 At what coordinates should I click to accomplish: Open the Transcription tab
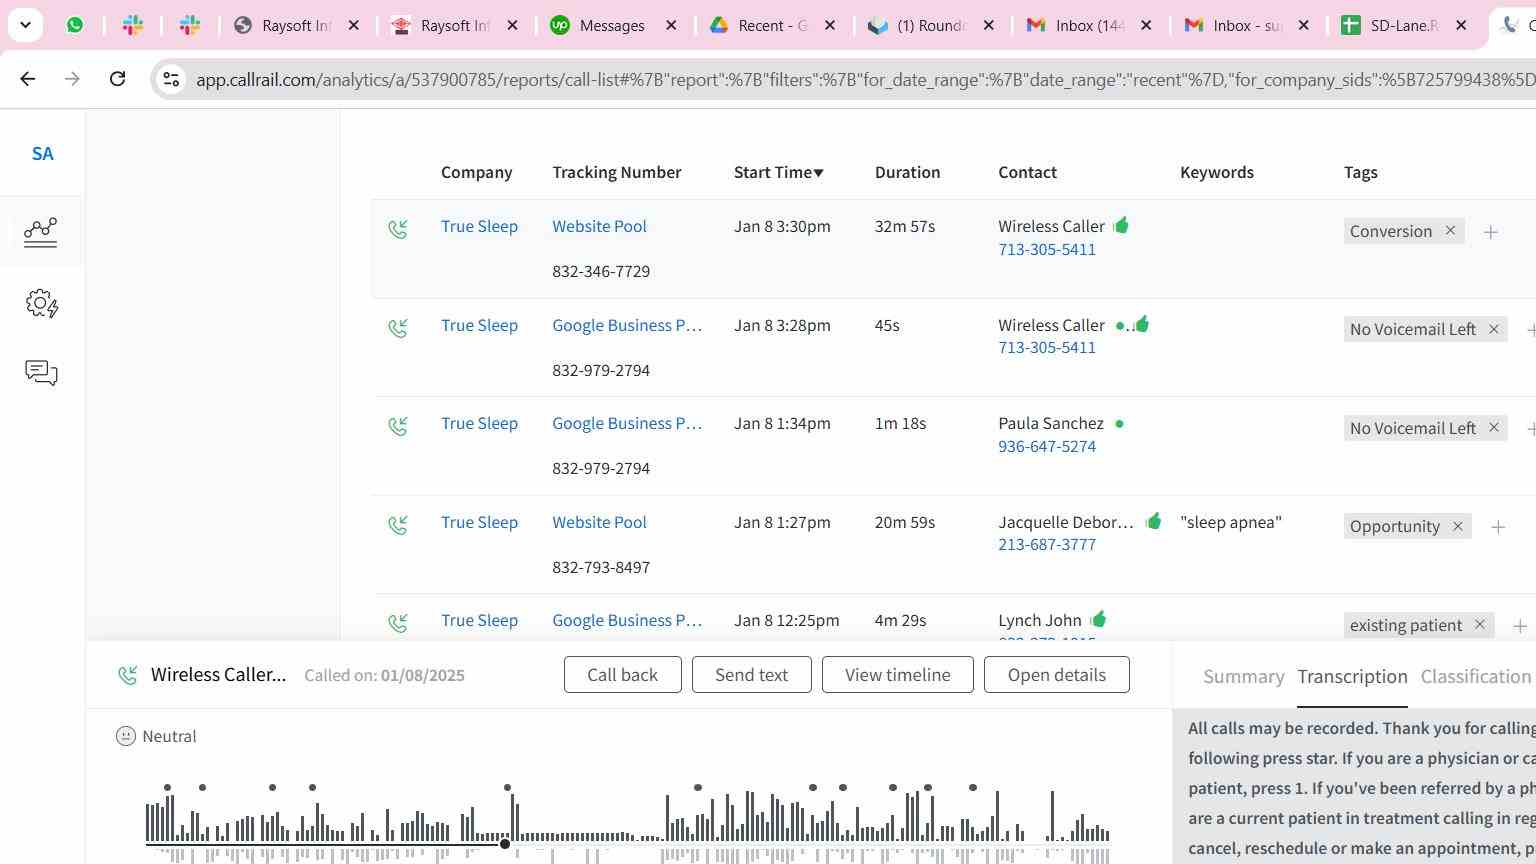[1352, 677]
